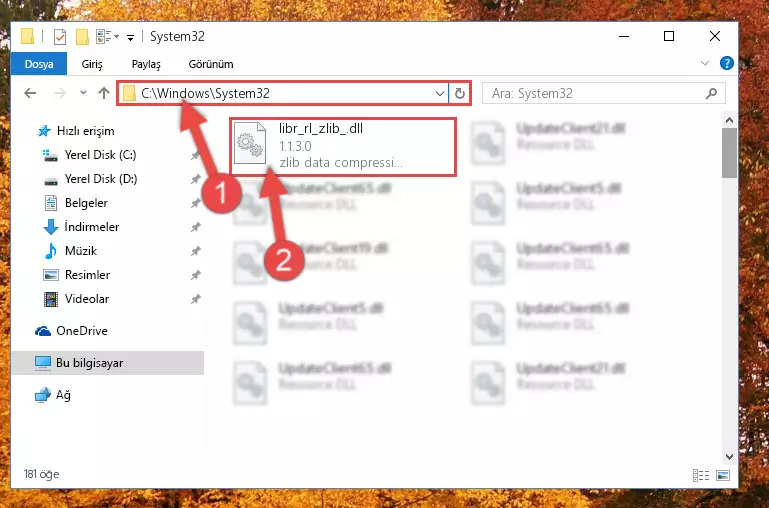Click the Resimler picture icon

coord(51,275)
